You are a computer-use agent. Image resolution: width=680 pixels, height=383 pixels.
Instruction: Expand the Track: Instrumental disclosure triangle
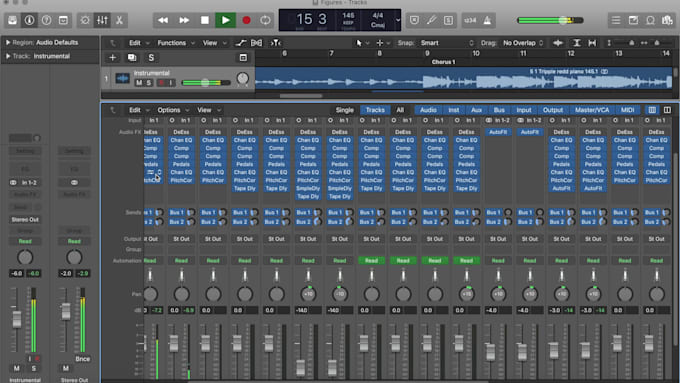7,56
